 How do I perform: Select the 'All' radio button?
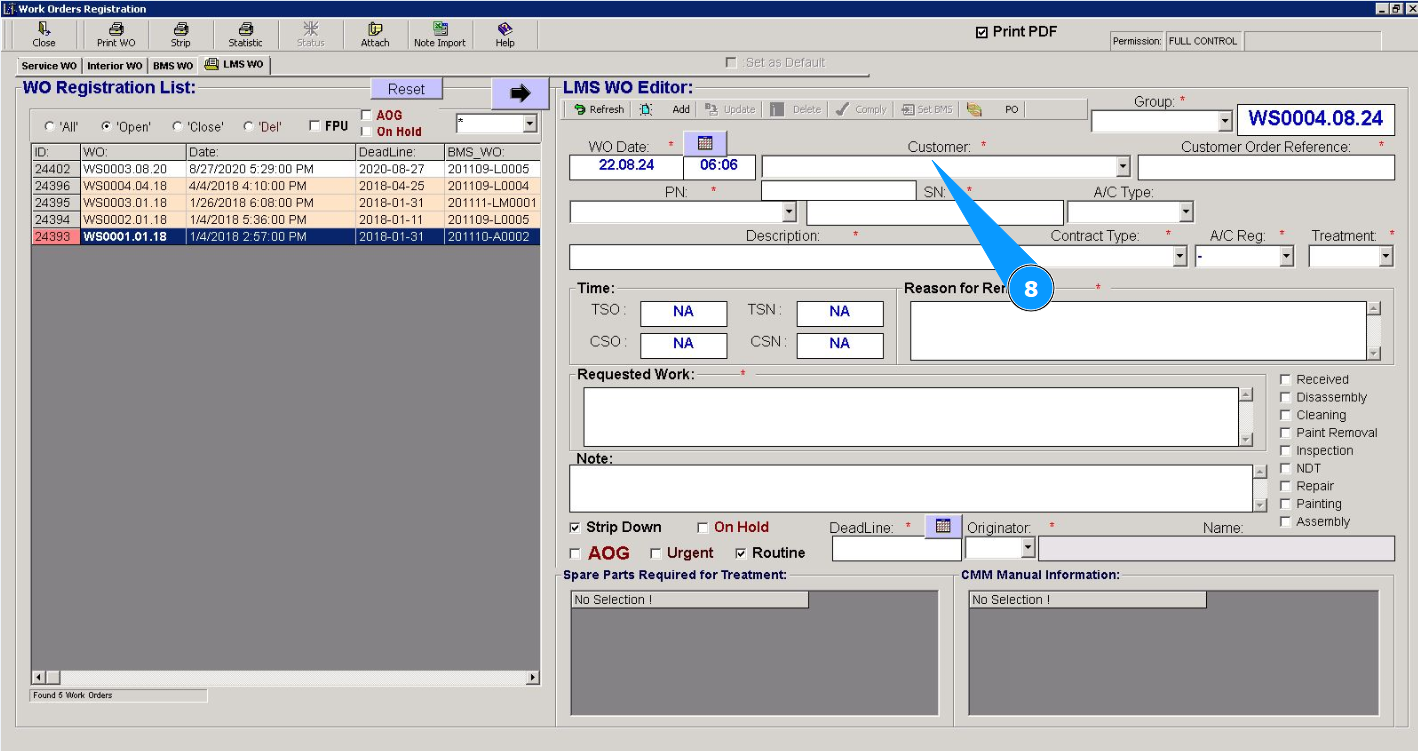[50, 127]
